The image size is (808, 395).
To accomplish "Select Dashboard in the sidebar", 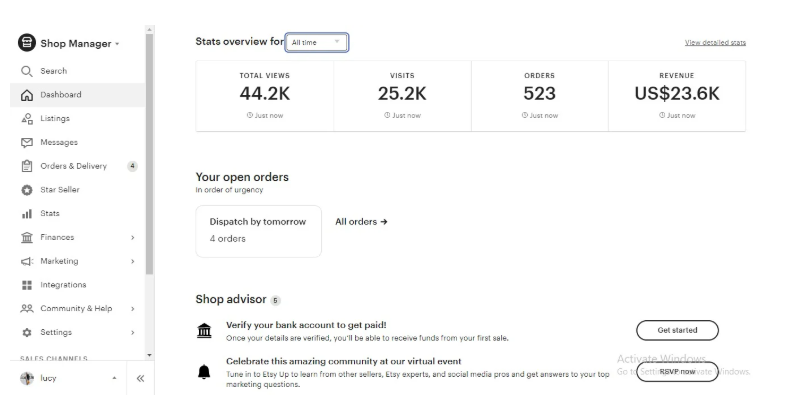I will point(77,95).
